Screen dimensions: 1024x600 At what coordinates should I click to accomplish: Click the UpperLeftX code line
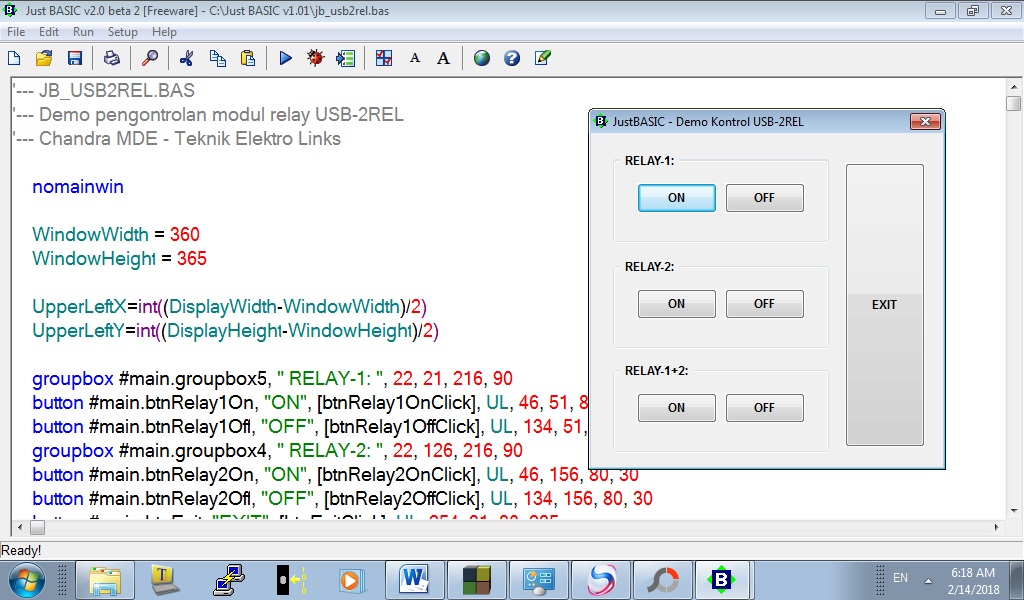229,307
